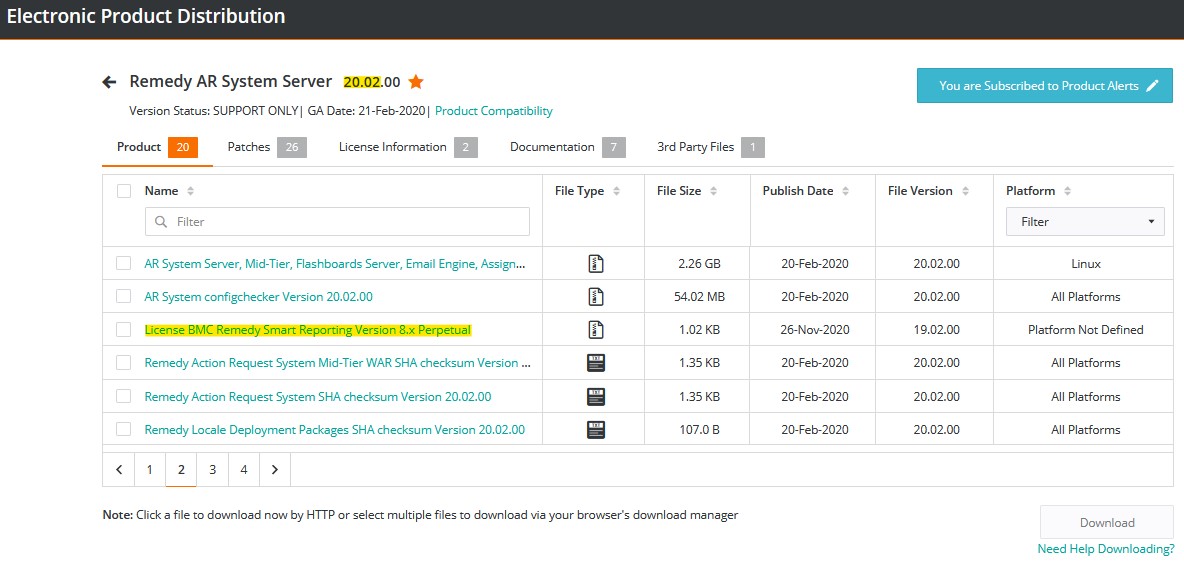Switch to the Product tab
This screenshot has width=1184, height=564.
coord(157,147)
